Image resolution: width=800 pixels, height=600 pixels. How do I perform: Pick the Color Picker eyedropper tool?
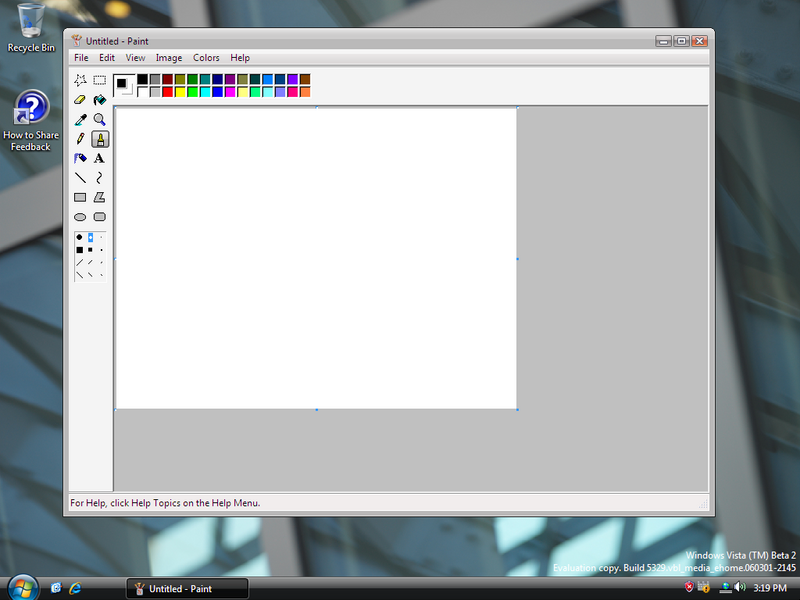(x=80, y=119)
